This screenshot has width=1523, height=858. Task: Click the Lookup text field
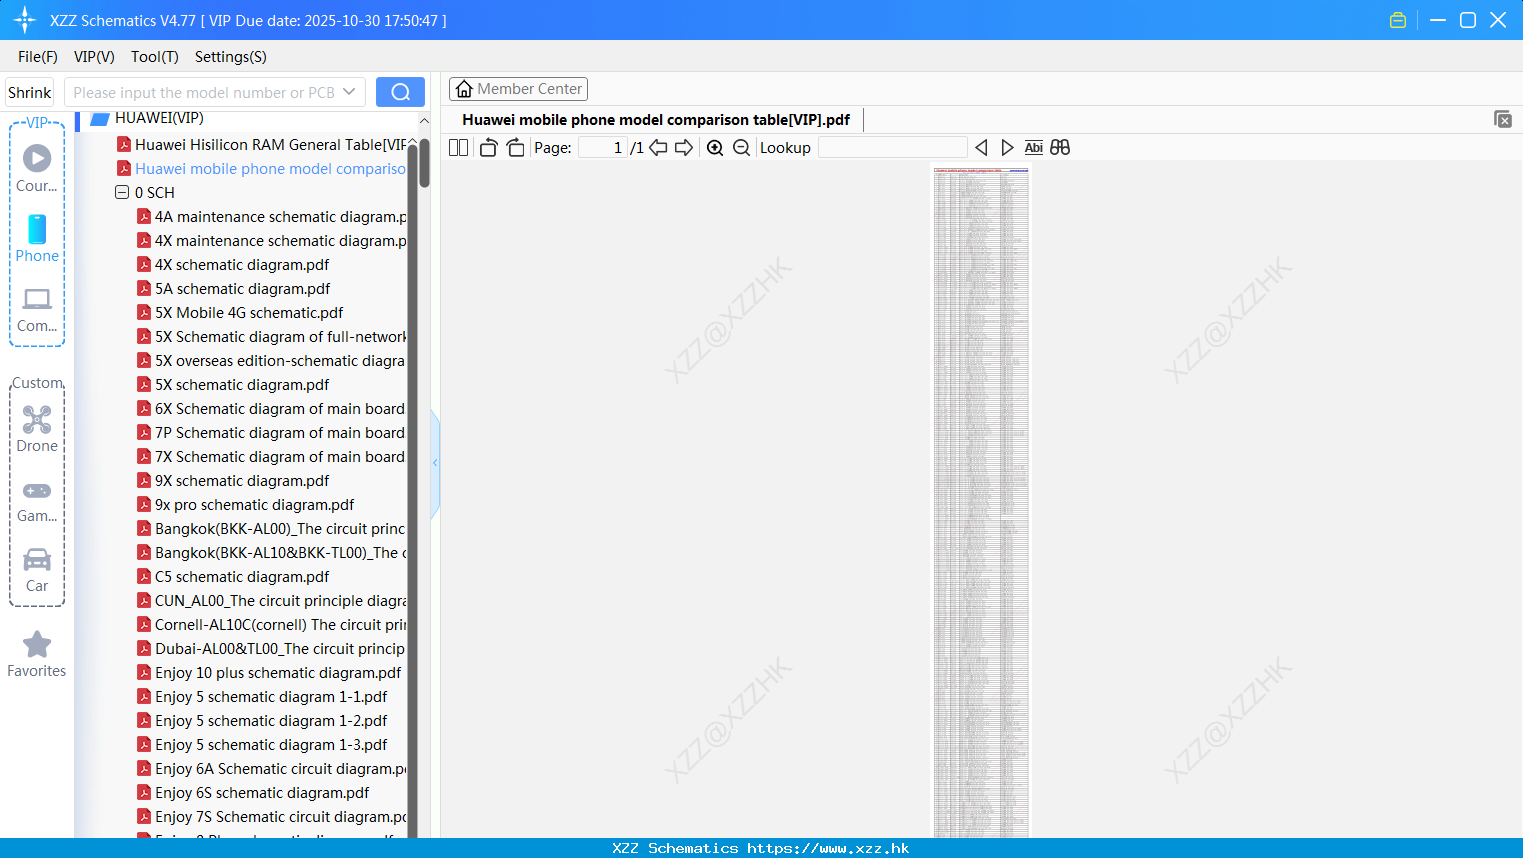pos(892,148)
